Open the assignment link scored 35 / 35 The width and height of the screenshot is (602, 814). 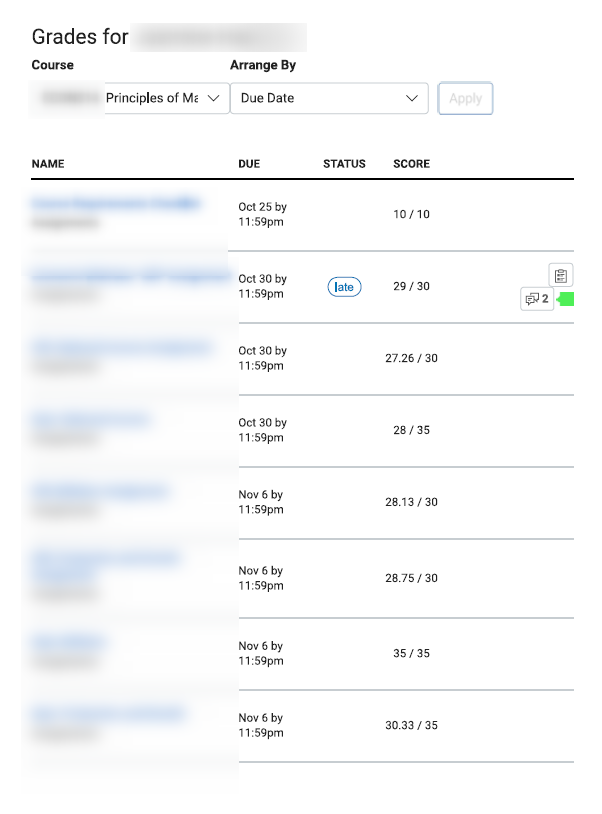pyautogui.click(x=69, y=642)
